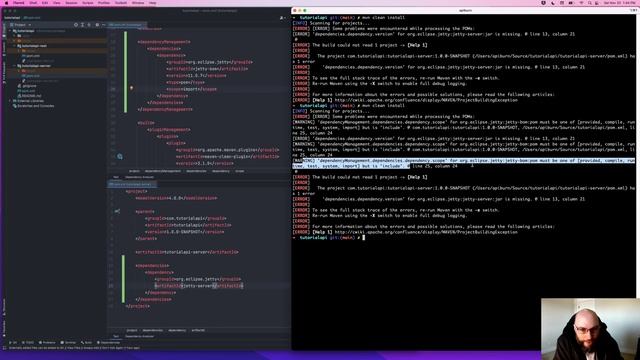The image size is (640, 360).
Task: Click the Maven gutter icon near maven-clean-plugin
Action: 120,156
